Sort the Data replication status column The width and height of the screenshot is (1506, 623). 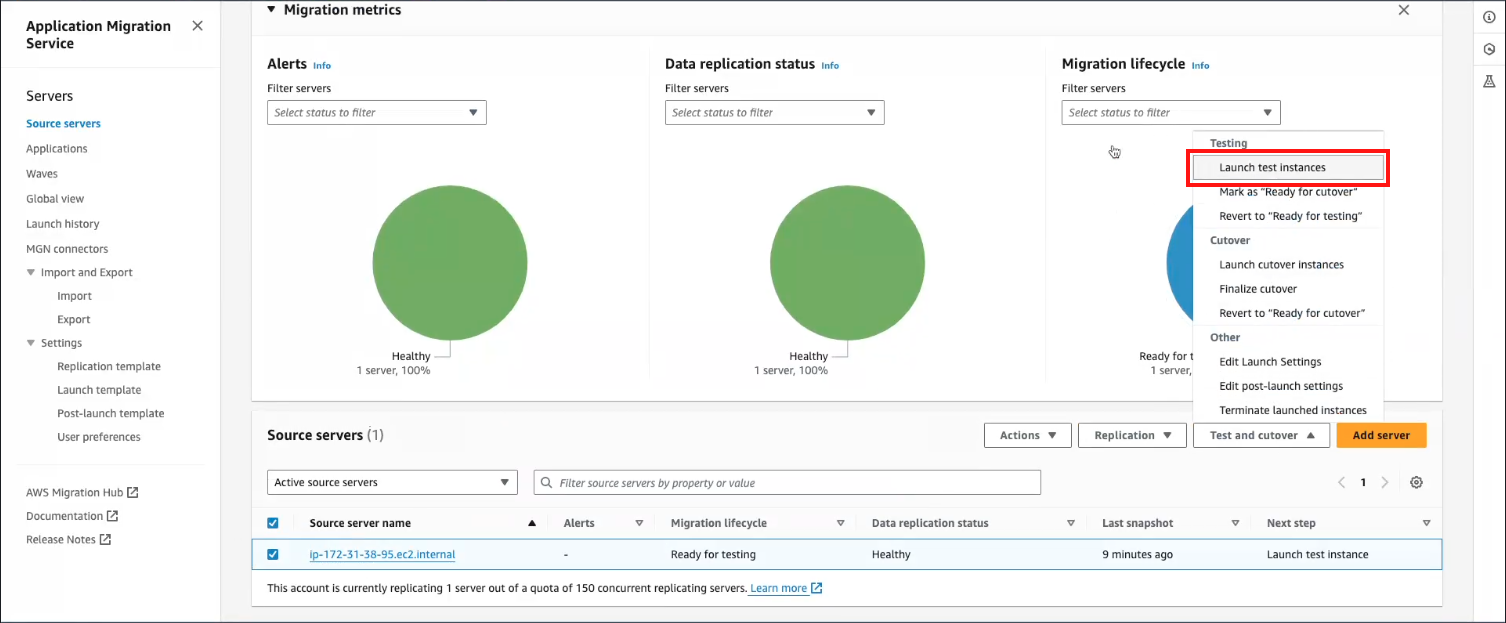[1071, 523]
